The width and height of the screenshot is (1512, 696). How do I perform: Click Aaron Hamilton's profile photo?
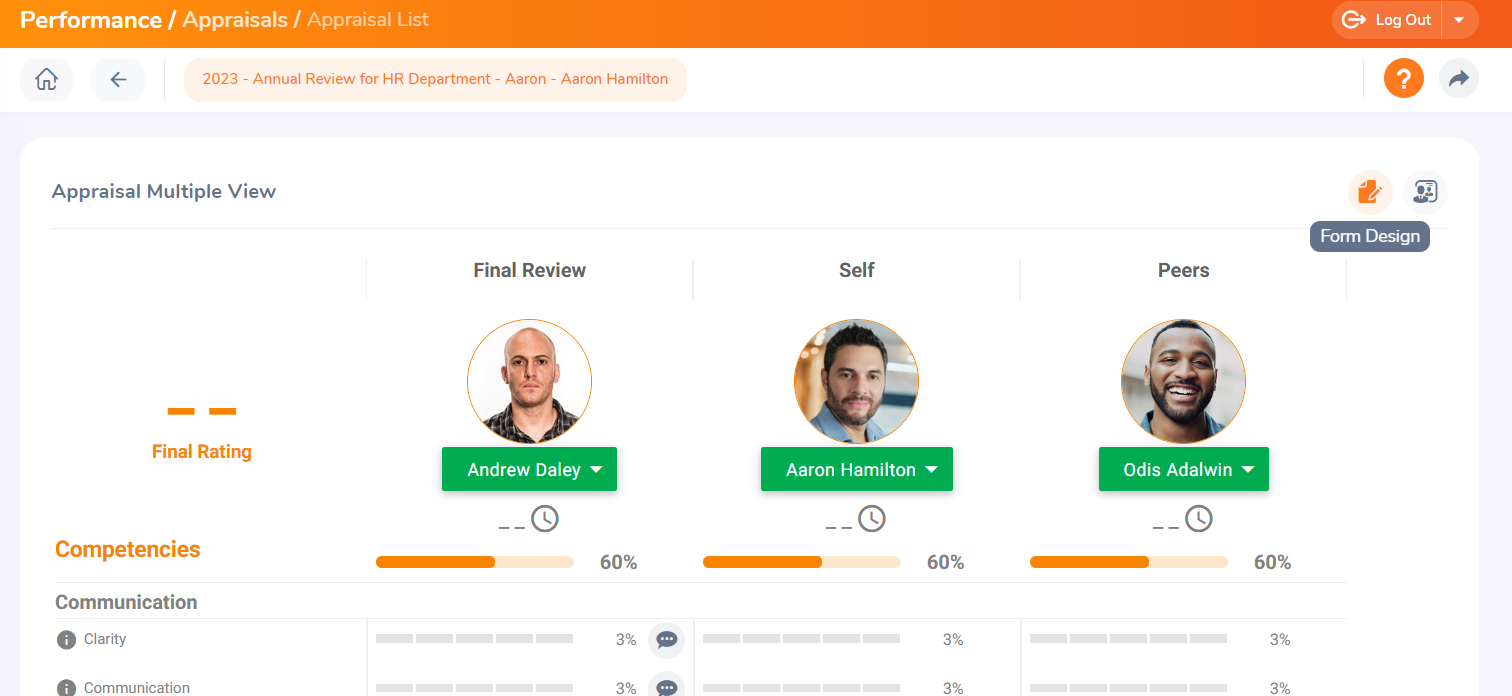click(856, 381)
